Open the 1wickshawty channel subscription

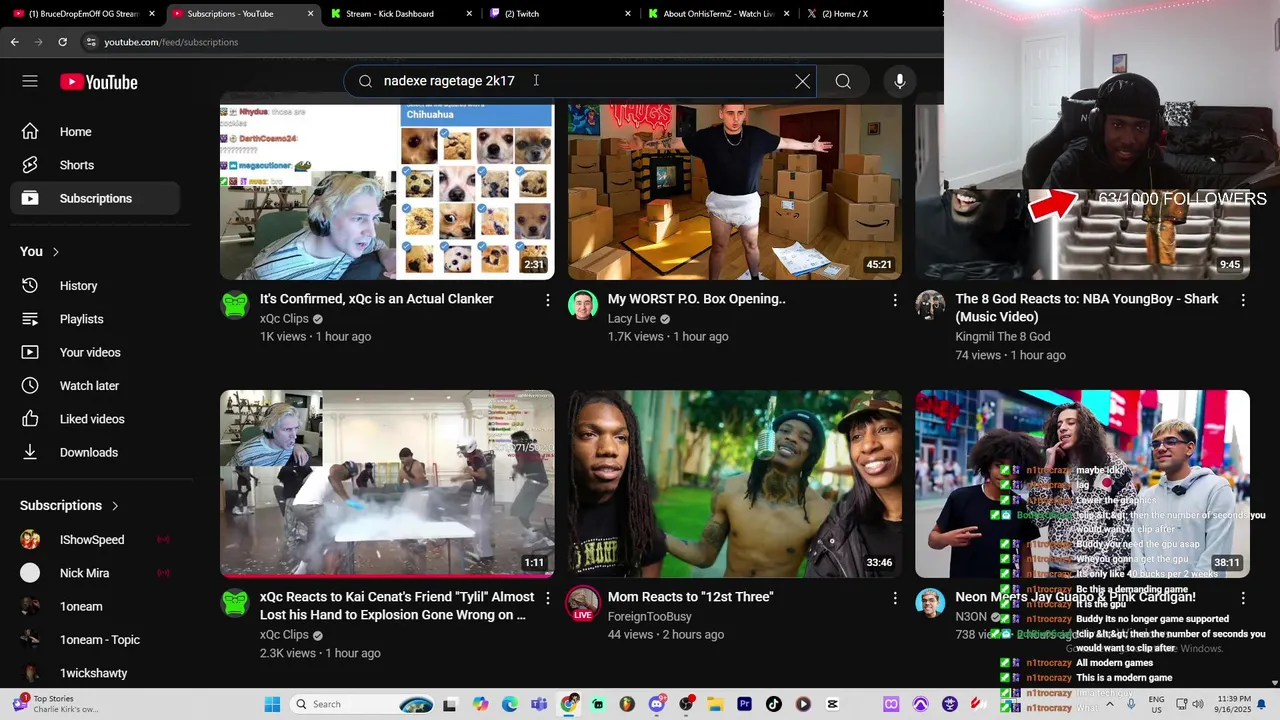[x=95, y=673]
